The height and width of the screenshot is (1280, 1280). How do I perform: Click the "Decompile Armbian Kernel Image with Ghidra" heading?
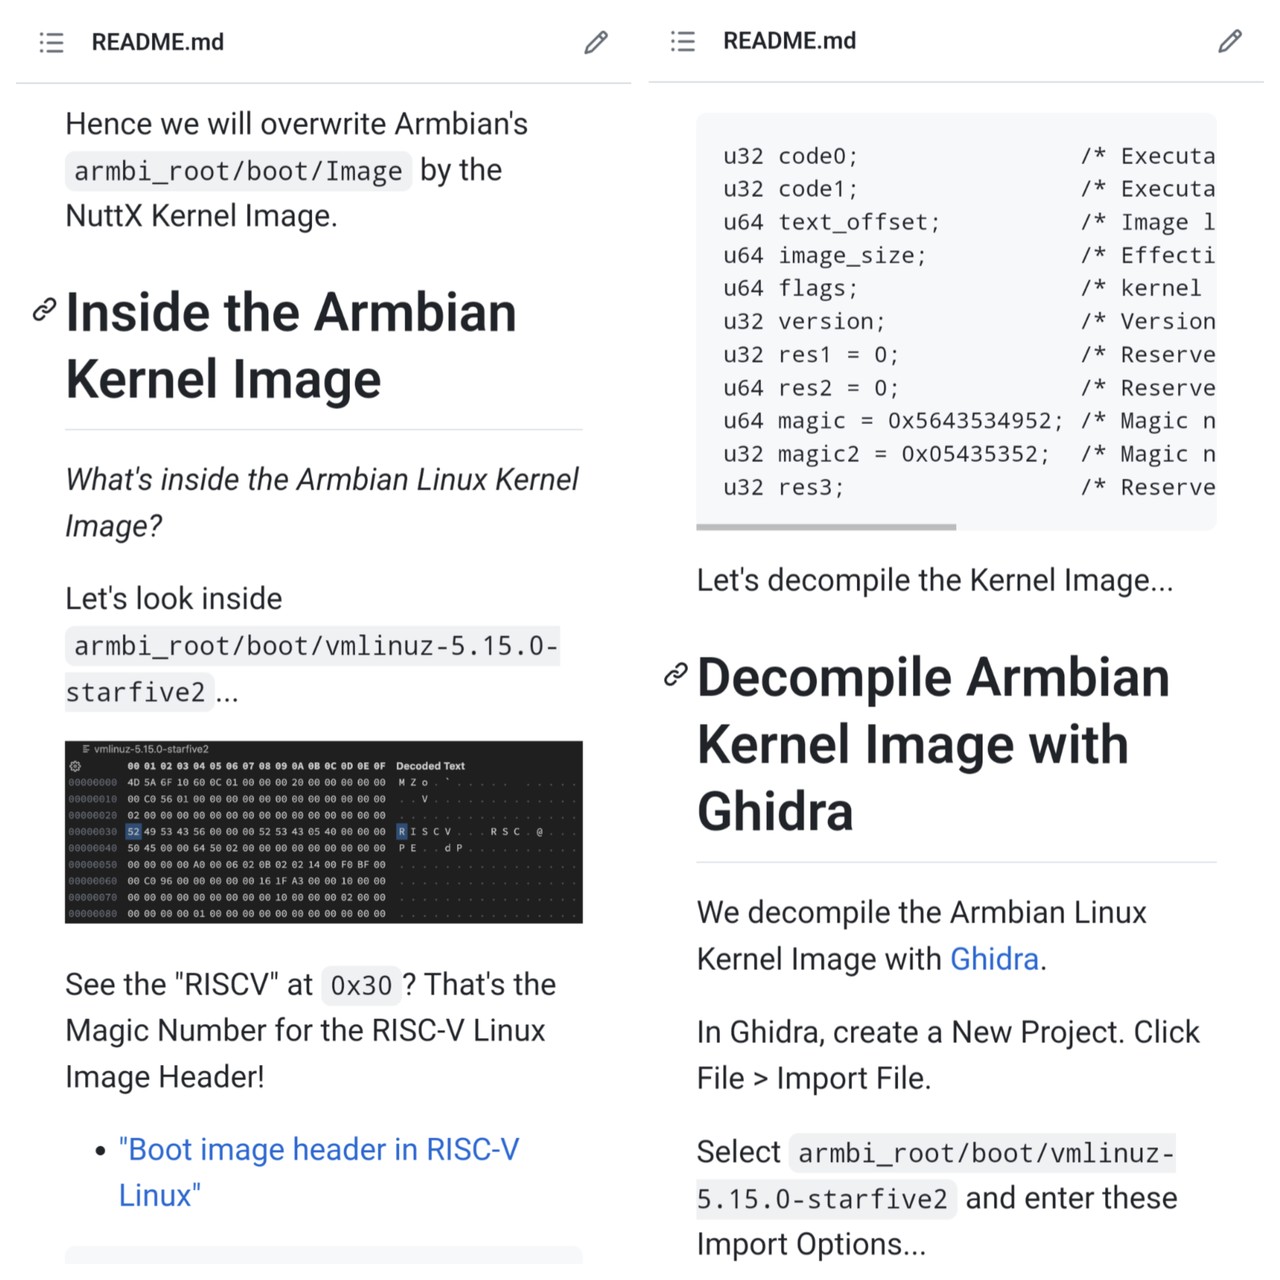(932, 744)
